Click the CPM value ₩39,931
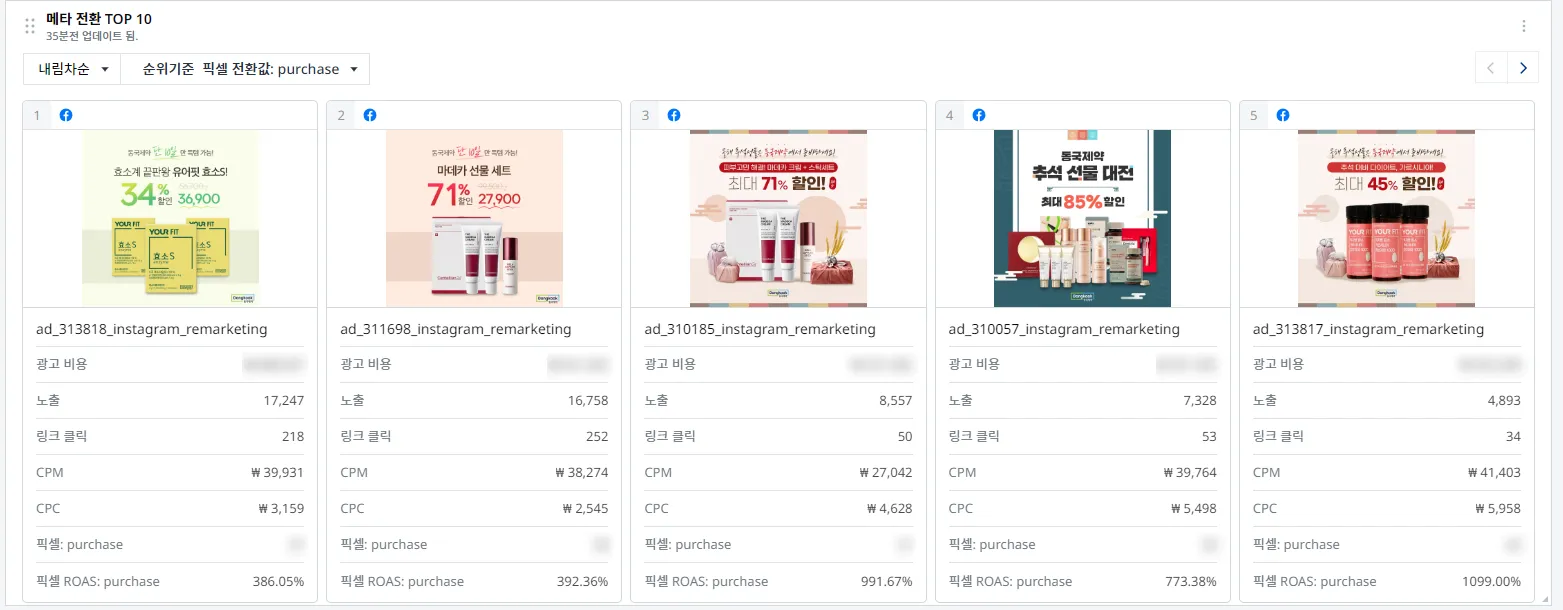The image size is (1563, 610). pos(279,472)
